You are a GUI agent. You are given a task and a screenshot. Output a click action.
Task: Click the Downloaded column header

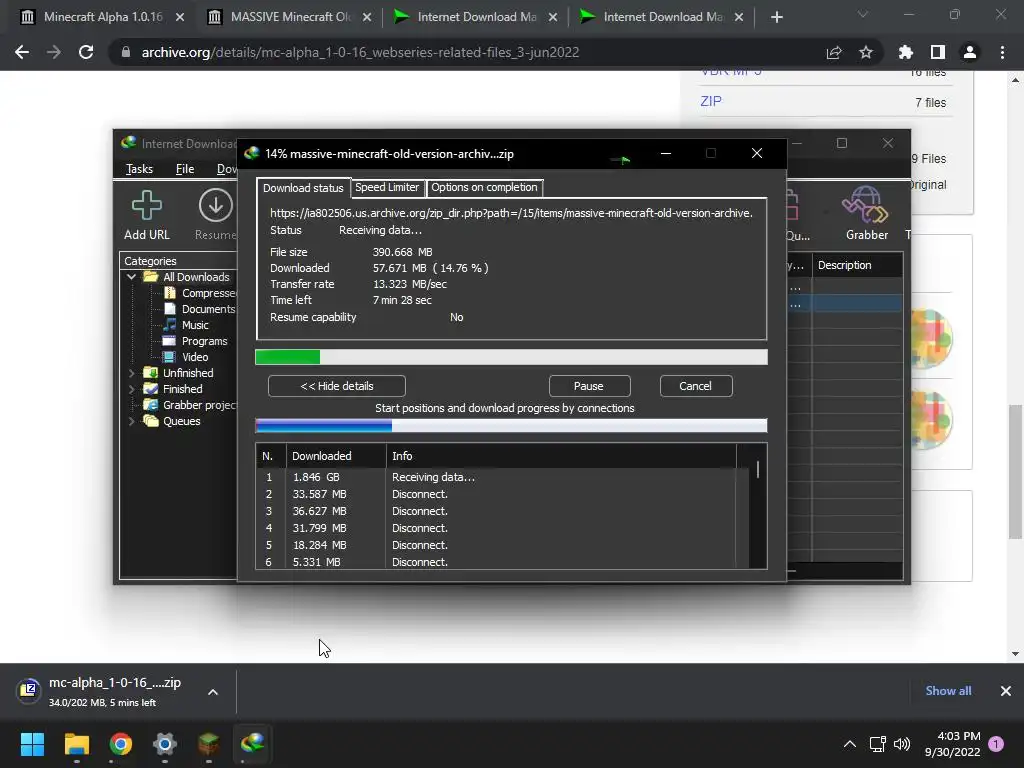pyautogui.click(x=336, y=456)
